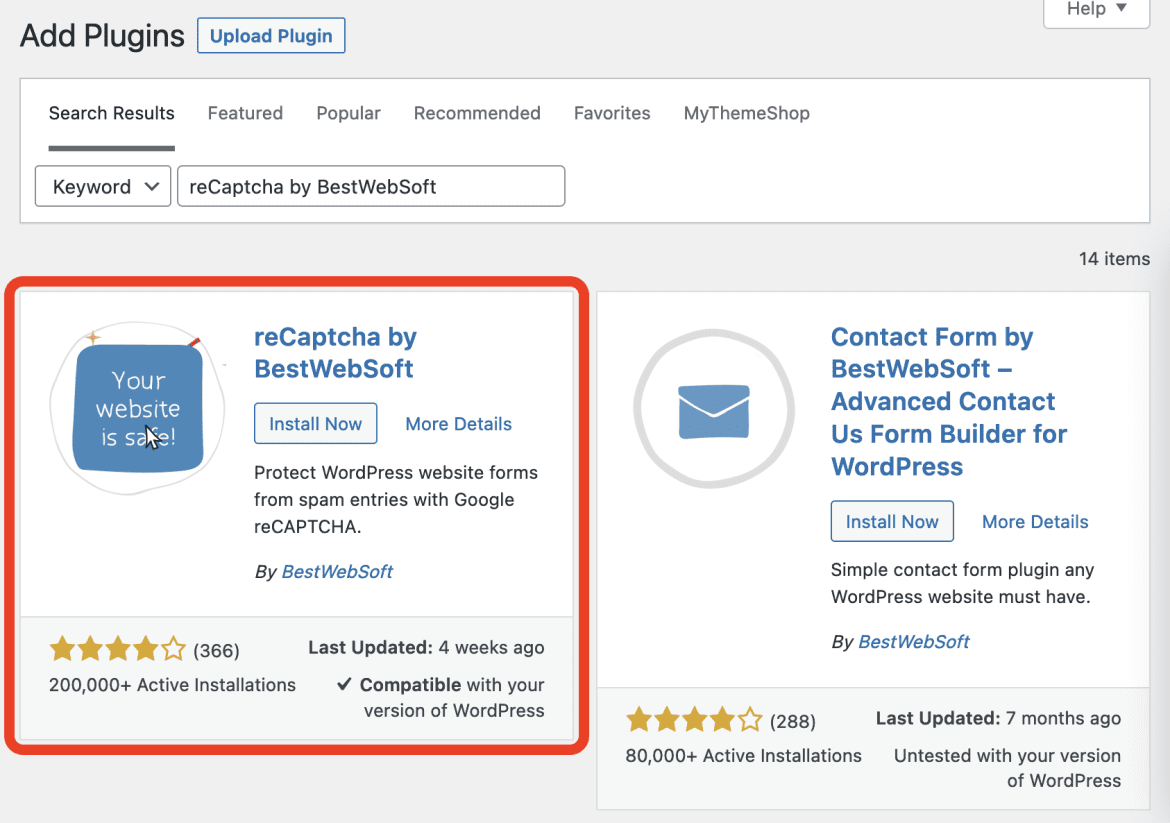
Task: Install the Contact Form by BestWebSoft plugin
Action: [x=892, y=521]
